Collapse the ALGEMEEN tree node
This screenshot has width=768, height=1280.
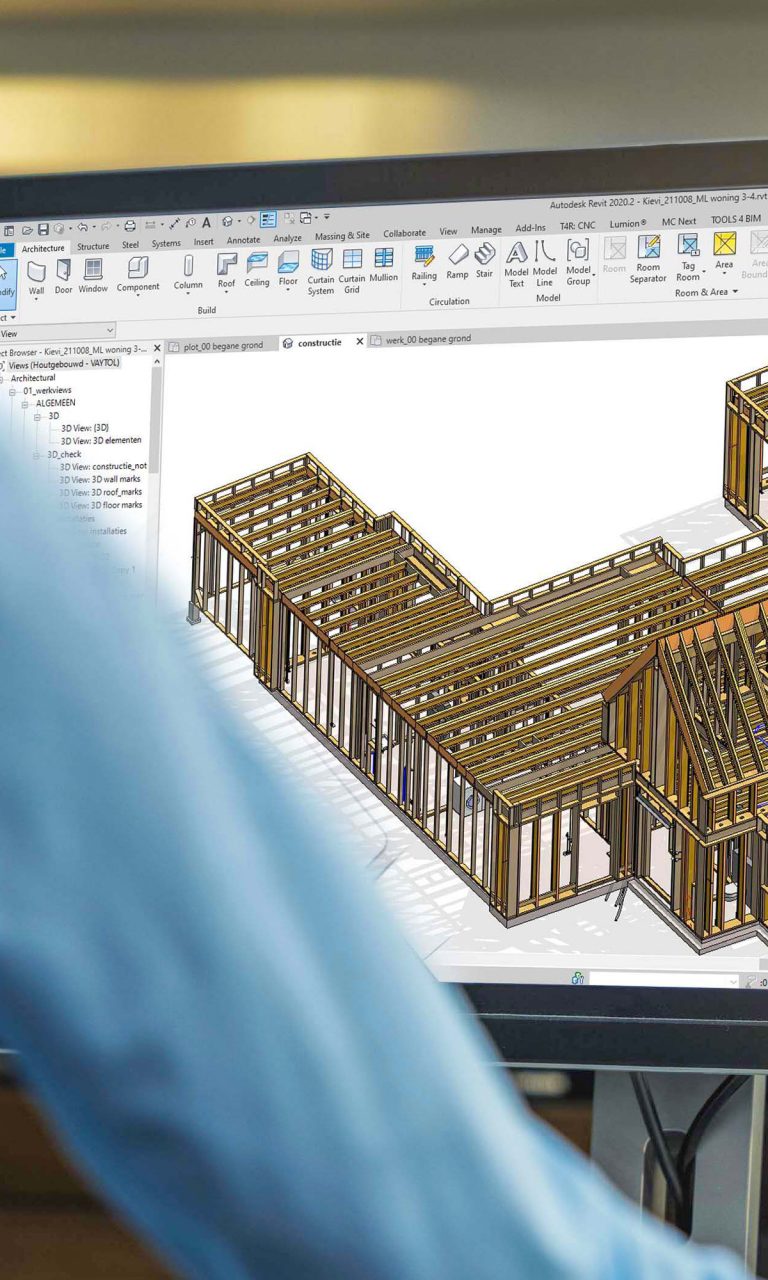click(x=26, y=403)
